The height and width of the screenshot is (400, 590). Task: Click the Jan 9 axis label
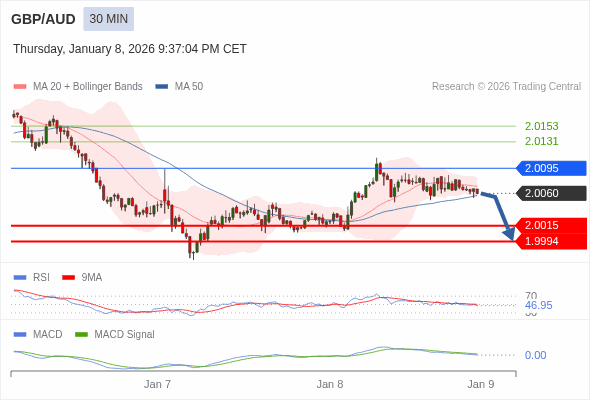(481, 384)
